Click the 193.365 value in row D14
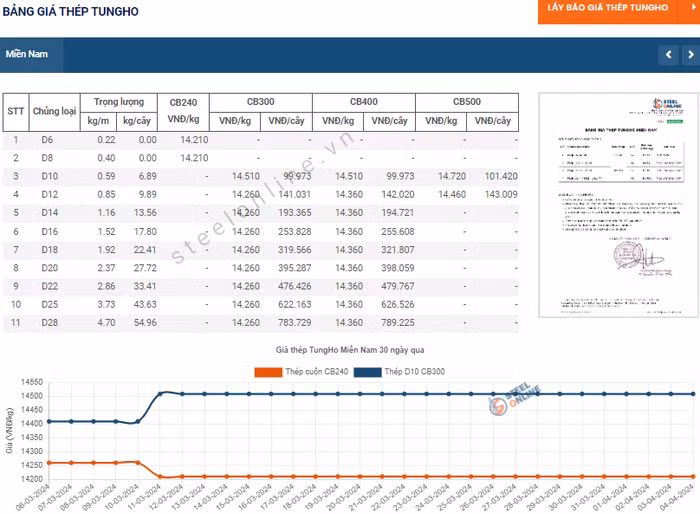 (x=295, y=213)
